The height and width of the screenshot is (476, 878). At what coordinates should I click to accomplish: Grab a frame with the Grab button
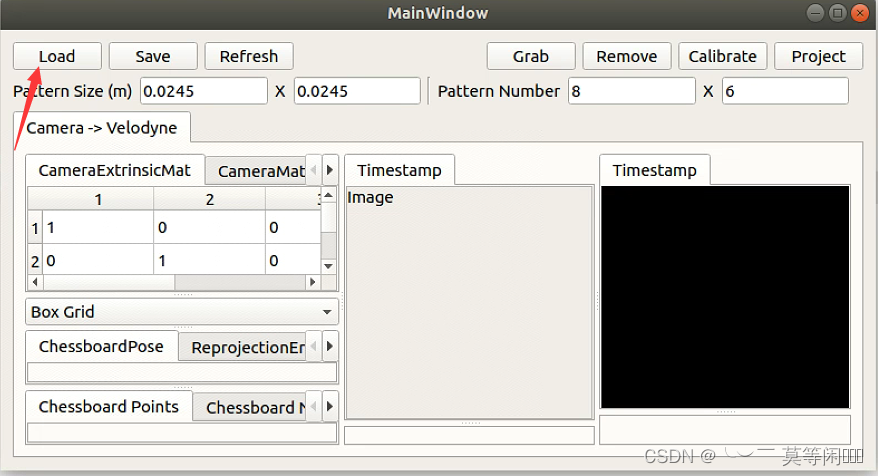coord(531,56)
